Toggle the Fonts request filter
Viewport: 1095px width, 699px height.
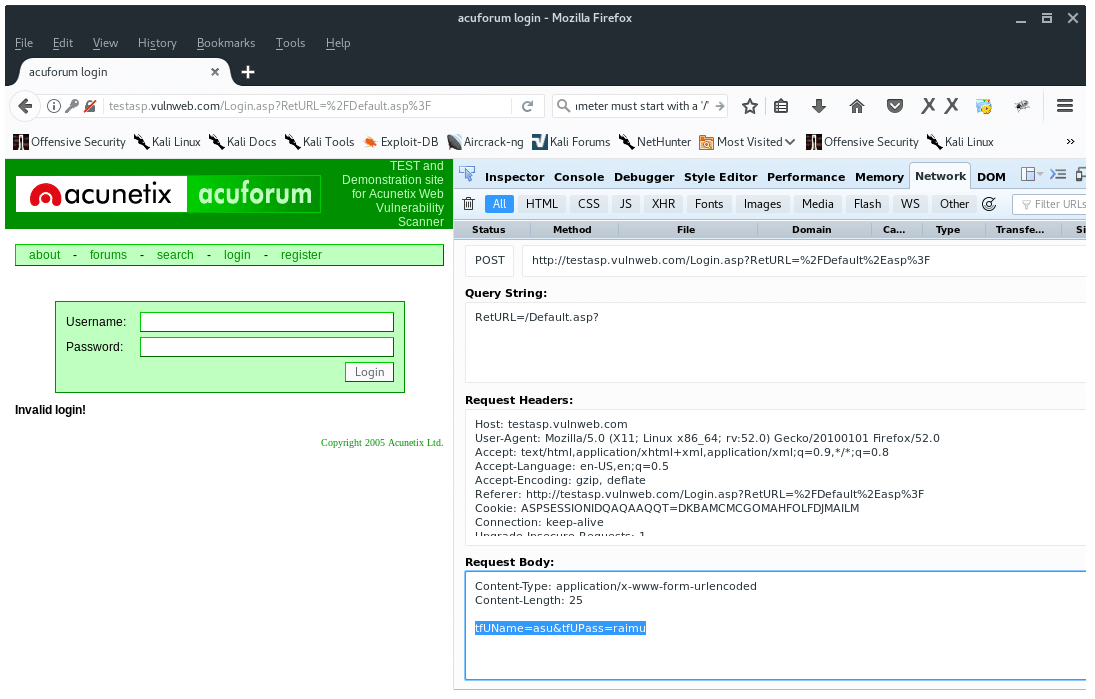(709, 204)
